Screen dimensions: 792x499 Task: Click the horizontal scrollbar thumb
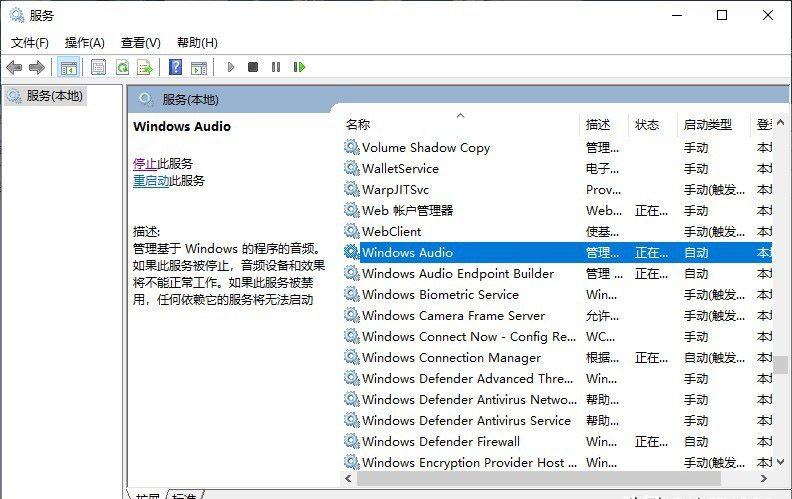pos(538,478)
